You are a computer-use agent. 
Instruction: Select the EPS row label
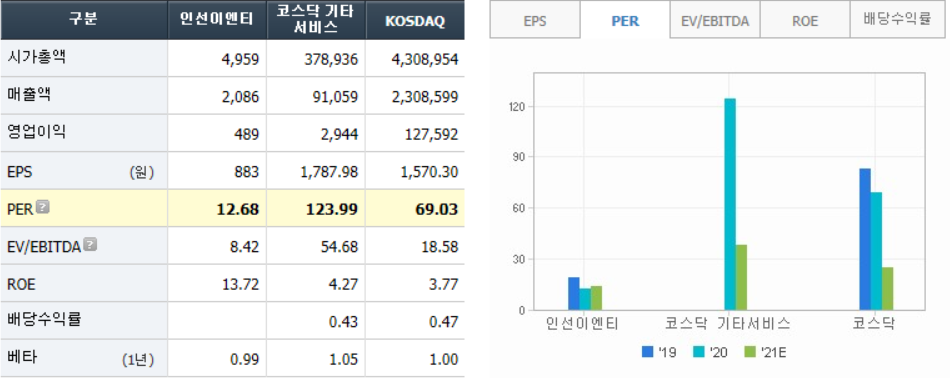click(19, 172)
